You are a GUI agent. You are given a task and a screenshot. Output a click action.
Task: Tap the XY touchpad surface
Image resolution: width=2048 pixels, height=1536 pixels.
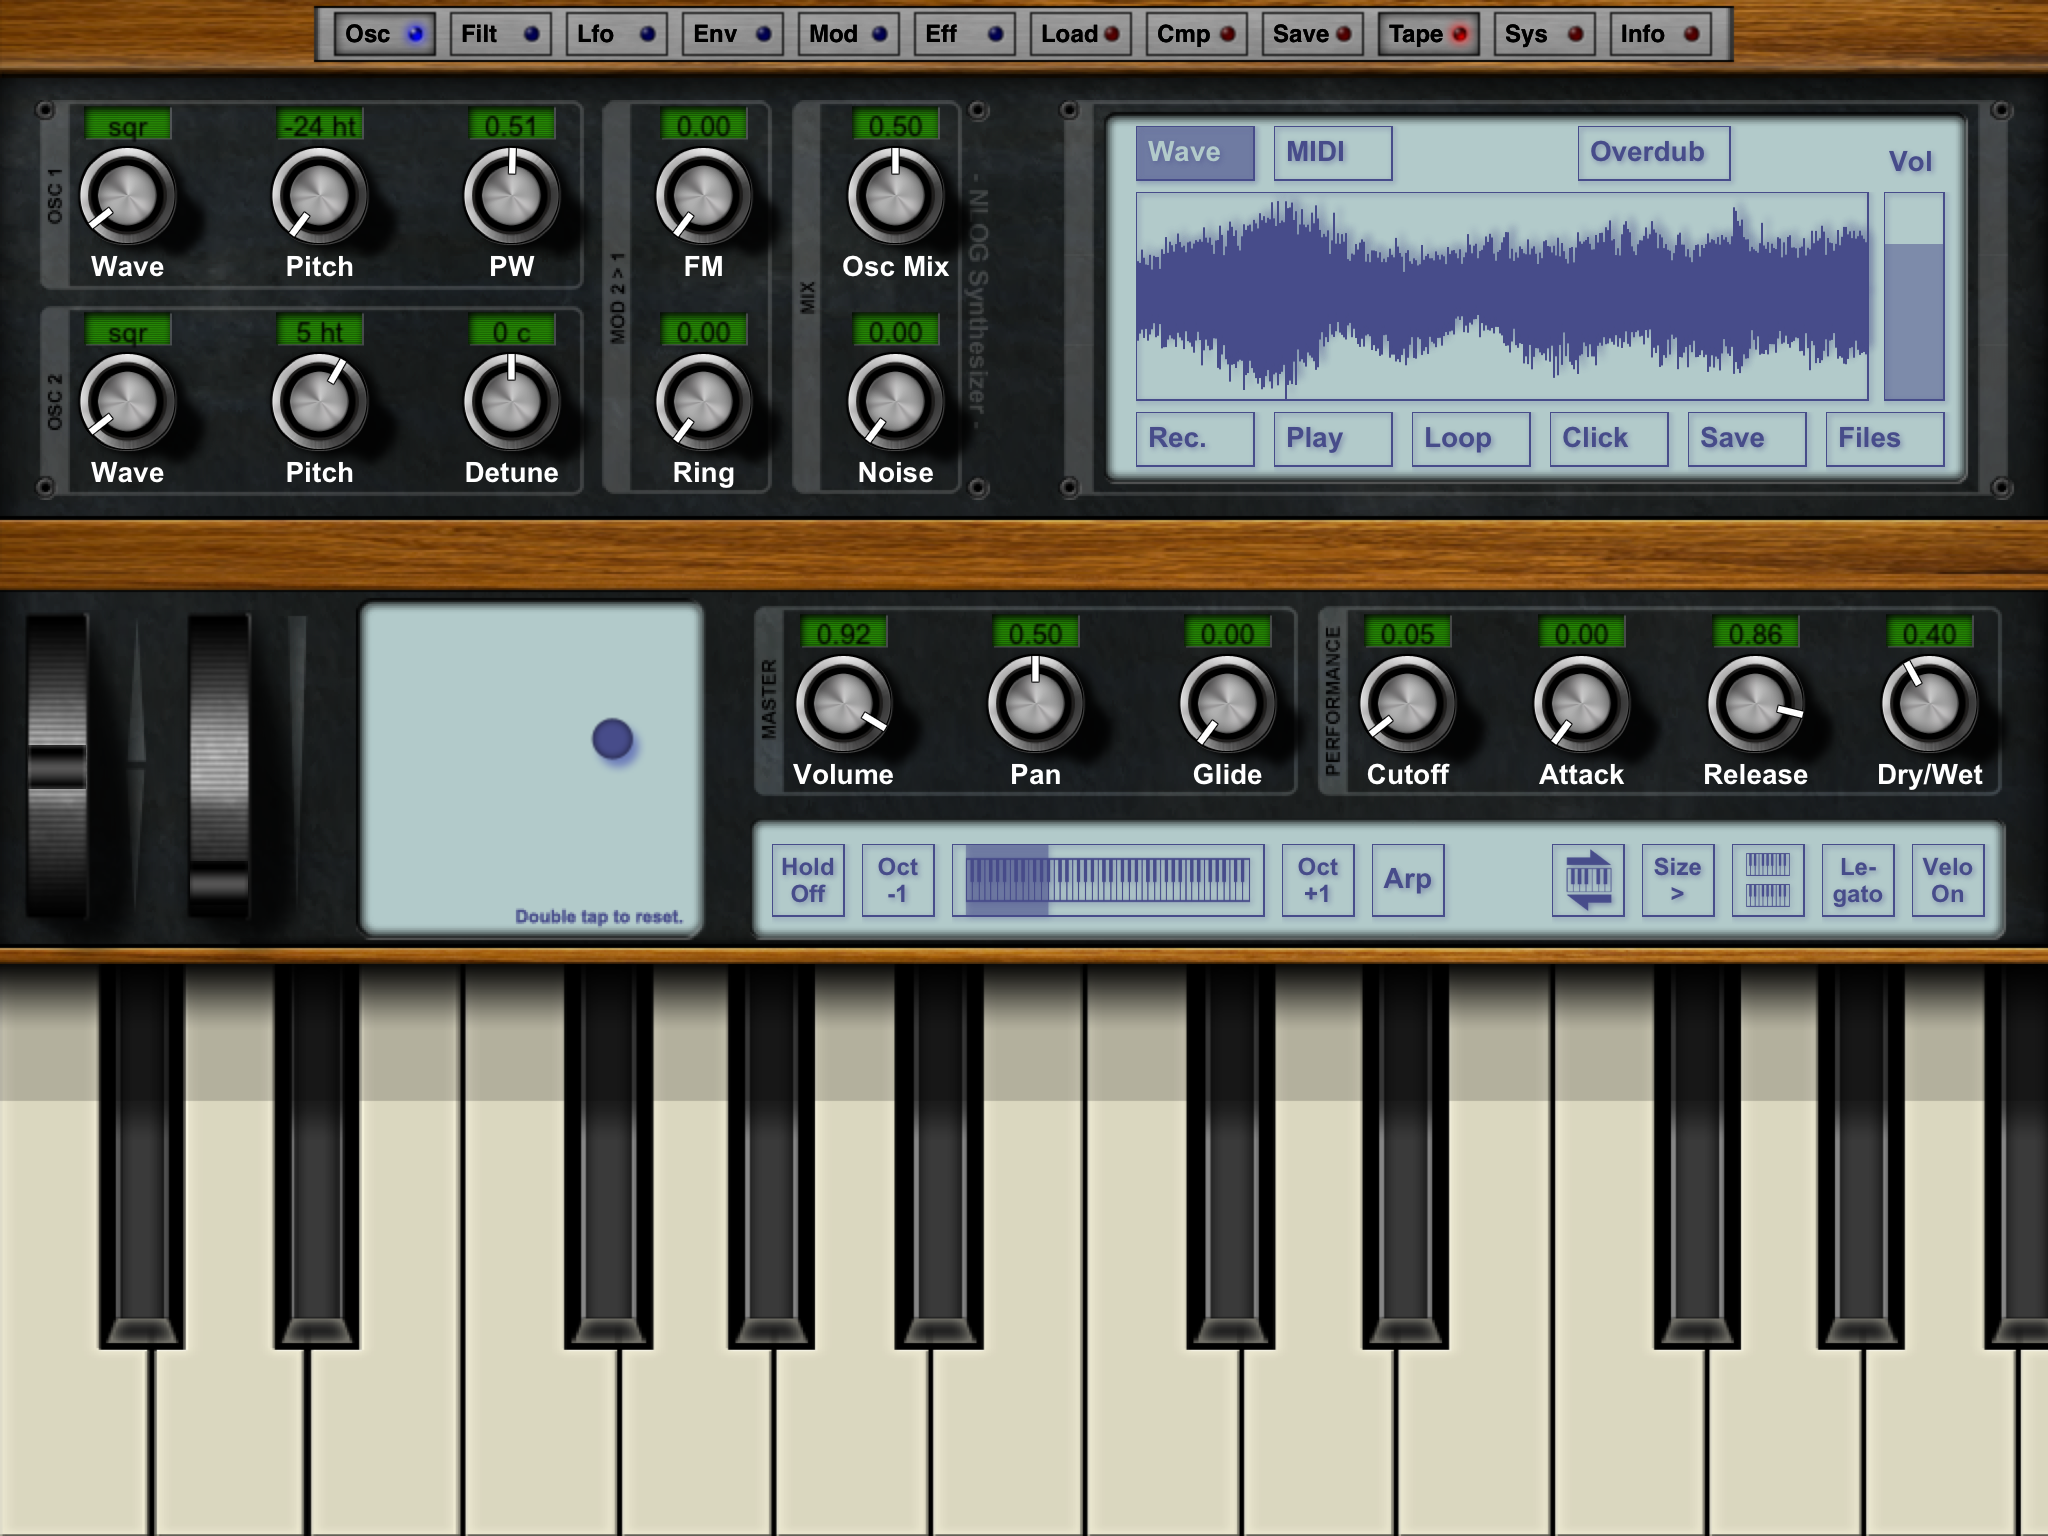[x=534, y=770]
